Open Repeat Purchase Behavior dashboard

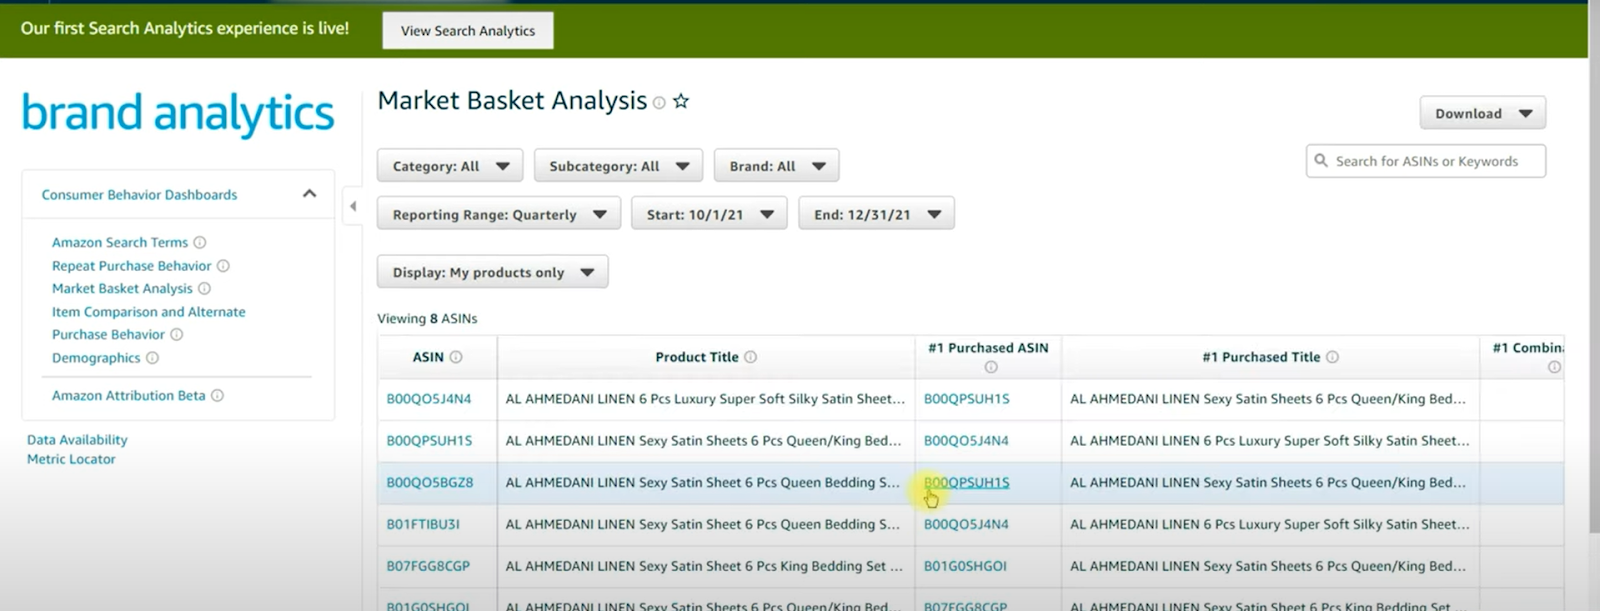132,266
